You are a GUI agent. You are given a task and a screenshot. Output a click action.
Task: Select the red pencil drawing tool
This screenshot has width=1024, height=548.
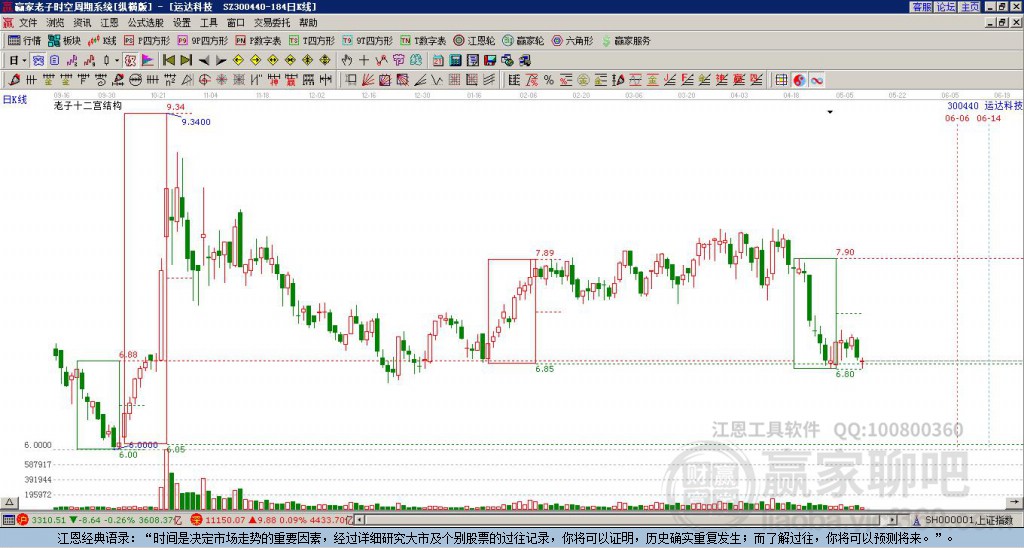pos(14,80)
